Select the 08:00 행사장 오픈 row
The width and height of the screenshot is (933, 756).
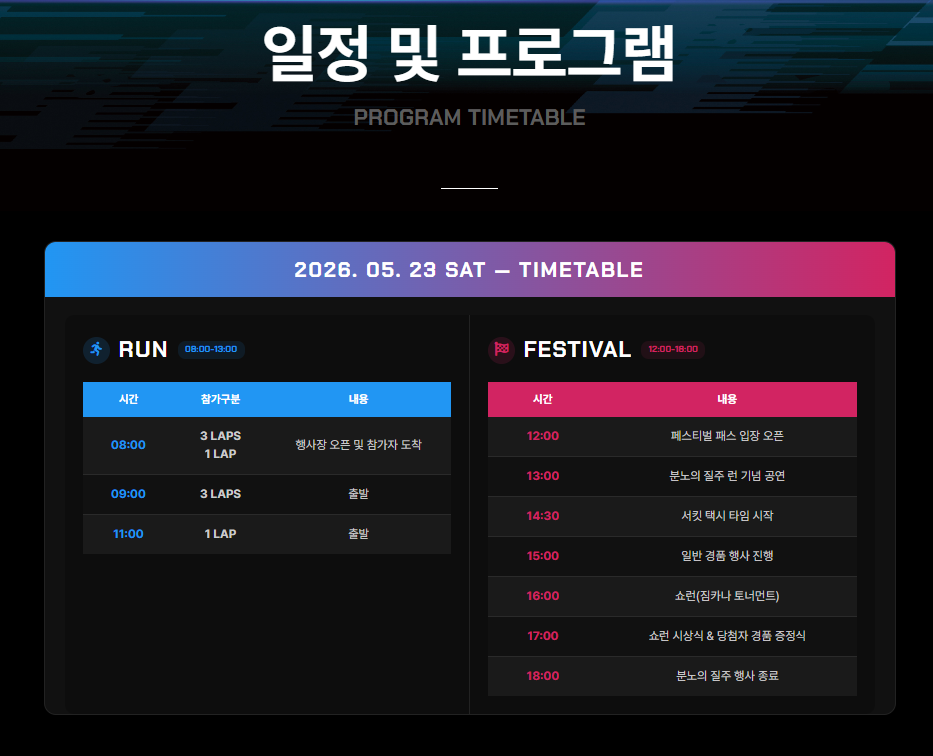click(x=267, y=445)
